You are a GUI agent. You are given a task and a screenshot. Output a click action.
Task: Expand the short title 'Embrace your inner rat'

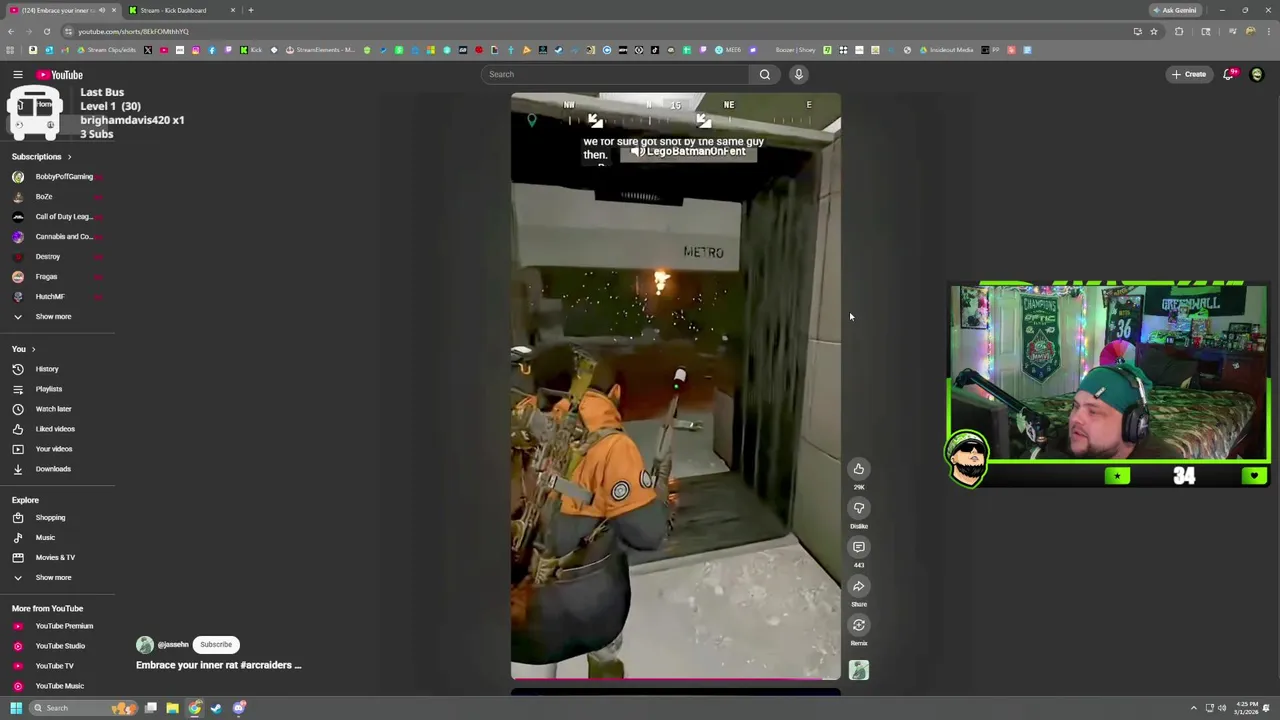tap(218, 665)
